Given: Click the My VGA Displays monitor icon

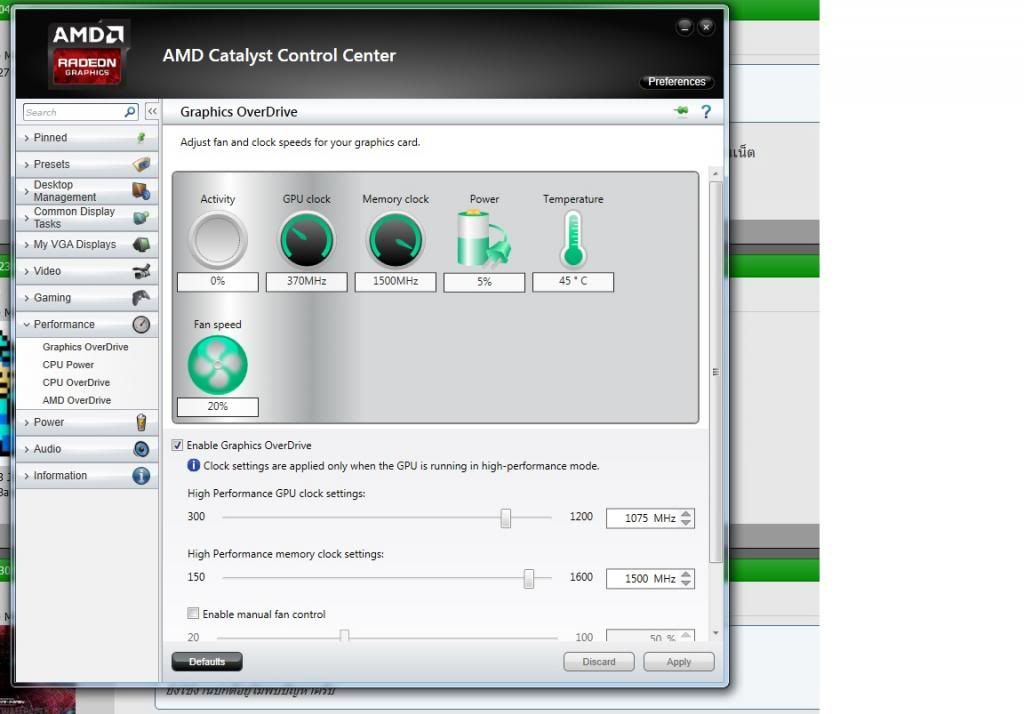Looking at the screenshot, I should click(x=141, y=244).
